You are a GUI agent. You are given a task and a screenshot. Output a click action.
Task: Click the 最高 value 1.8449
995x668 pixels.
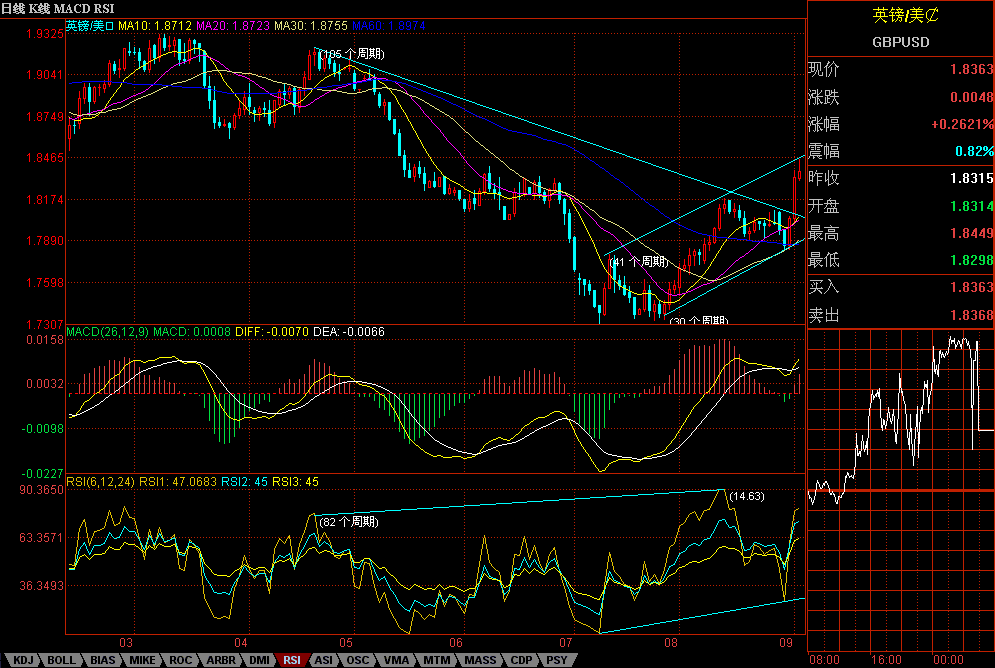(971, 233)
